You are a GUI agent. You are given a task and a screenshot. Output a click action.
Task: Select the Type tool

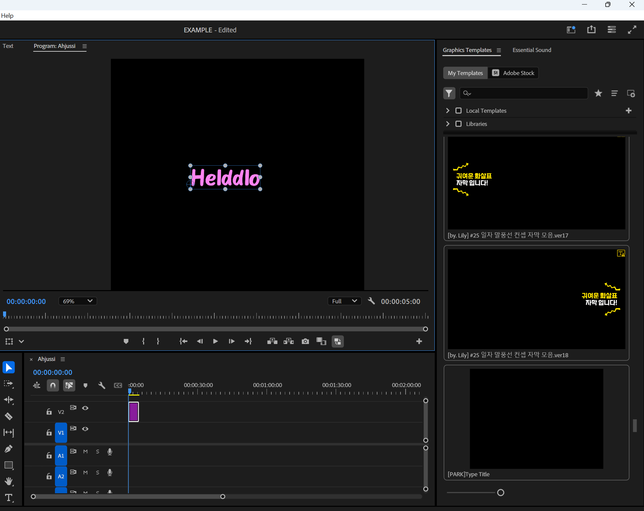(x=9, y=497)
